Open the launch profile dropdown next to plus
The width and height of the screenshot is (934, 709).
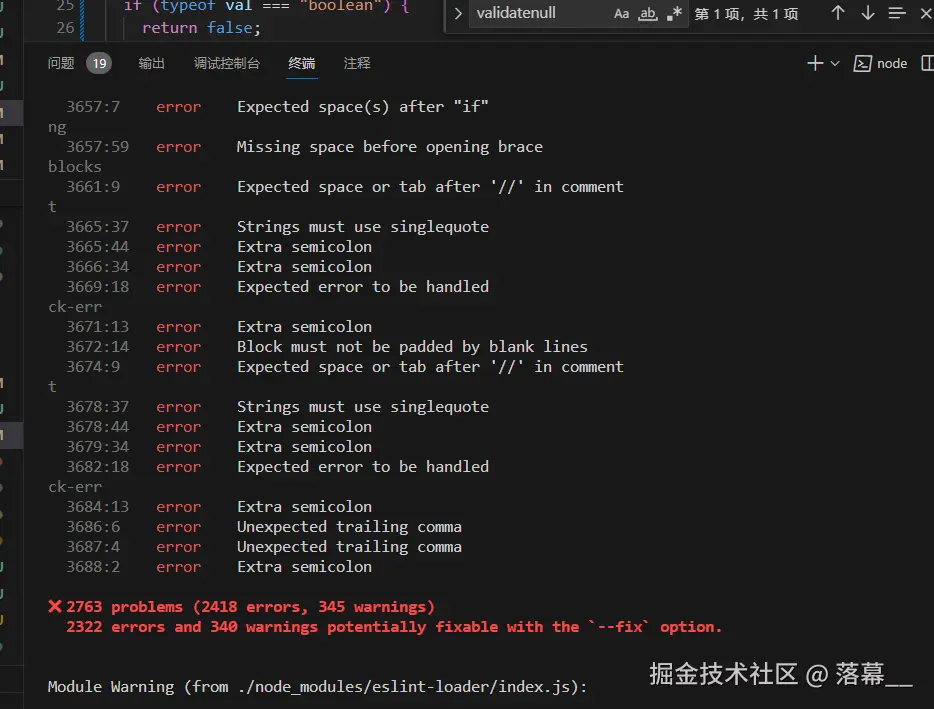coord(835,63)
